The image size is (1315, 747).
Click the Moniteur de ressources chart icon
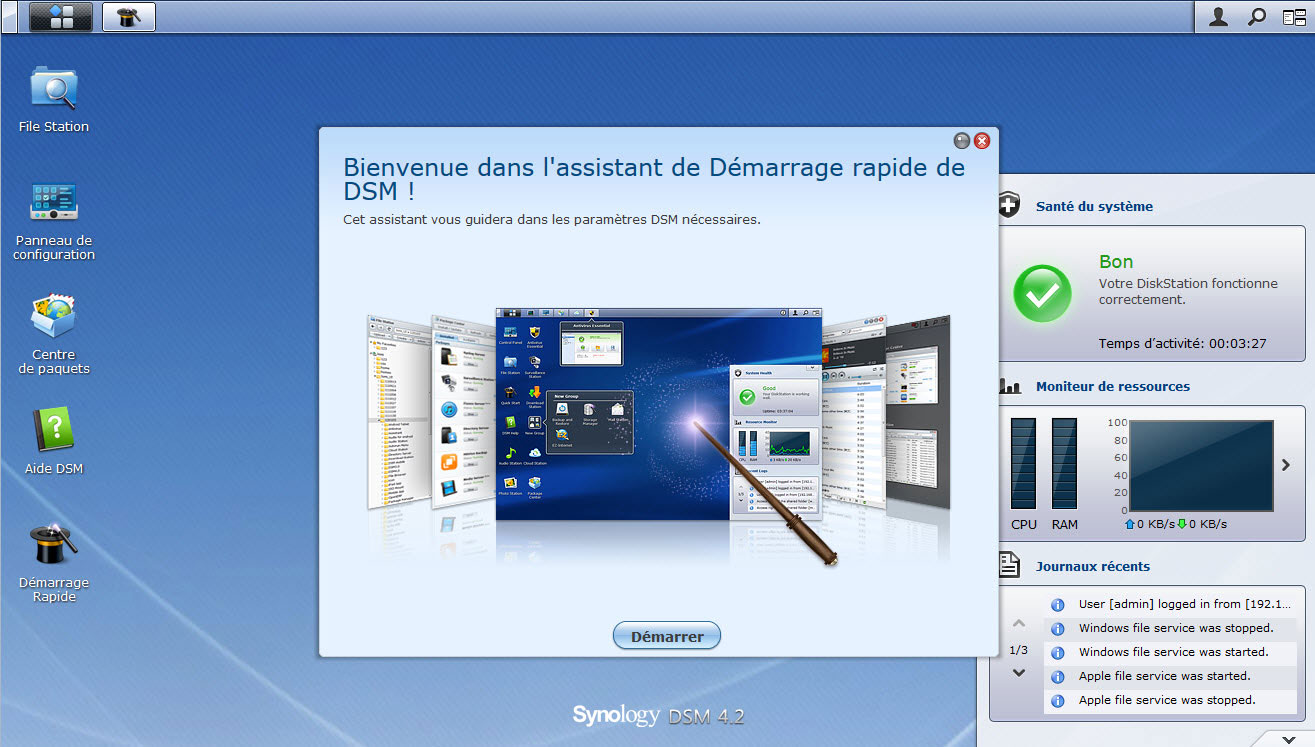click(x=1010, y=386)
